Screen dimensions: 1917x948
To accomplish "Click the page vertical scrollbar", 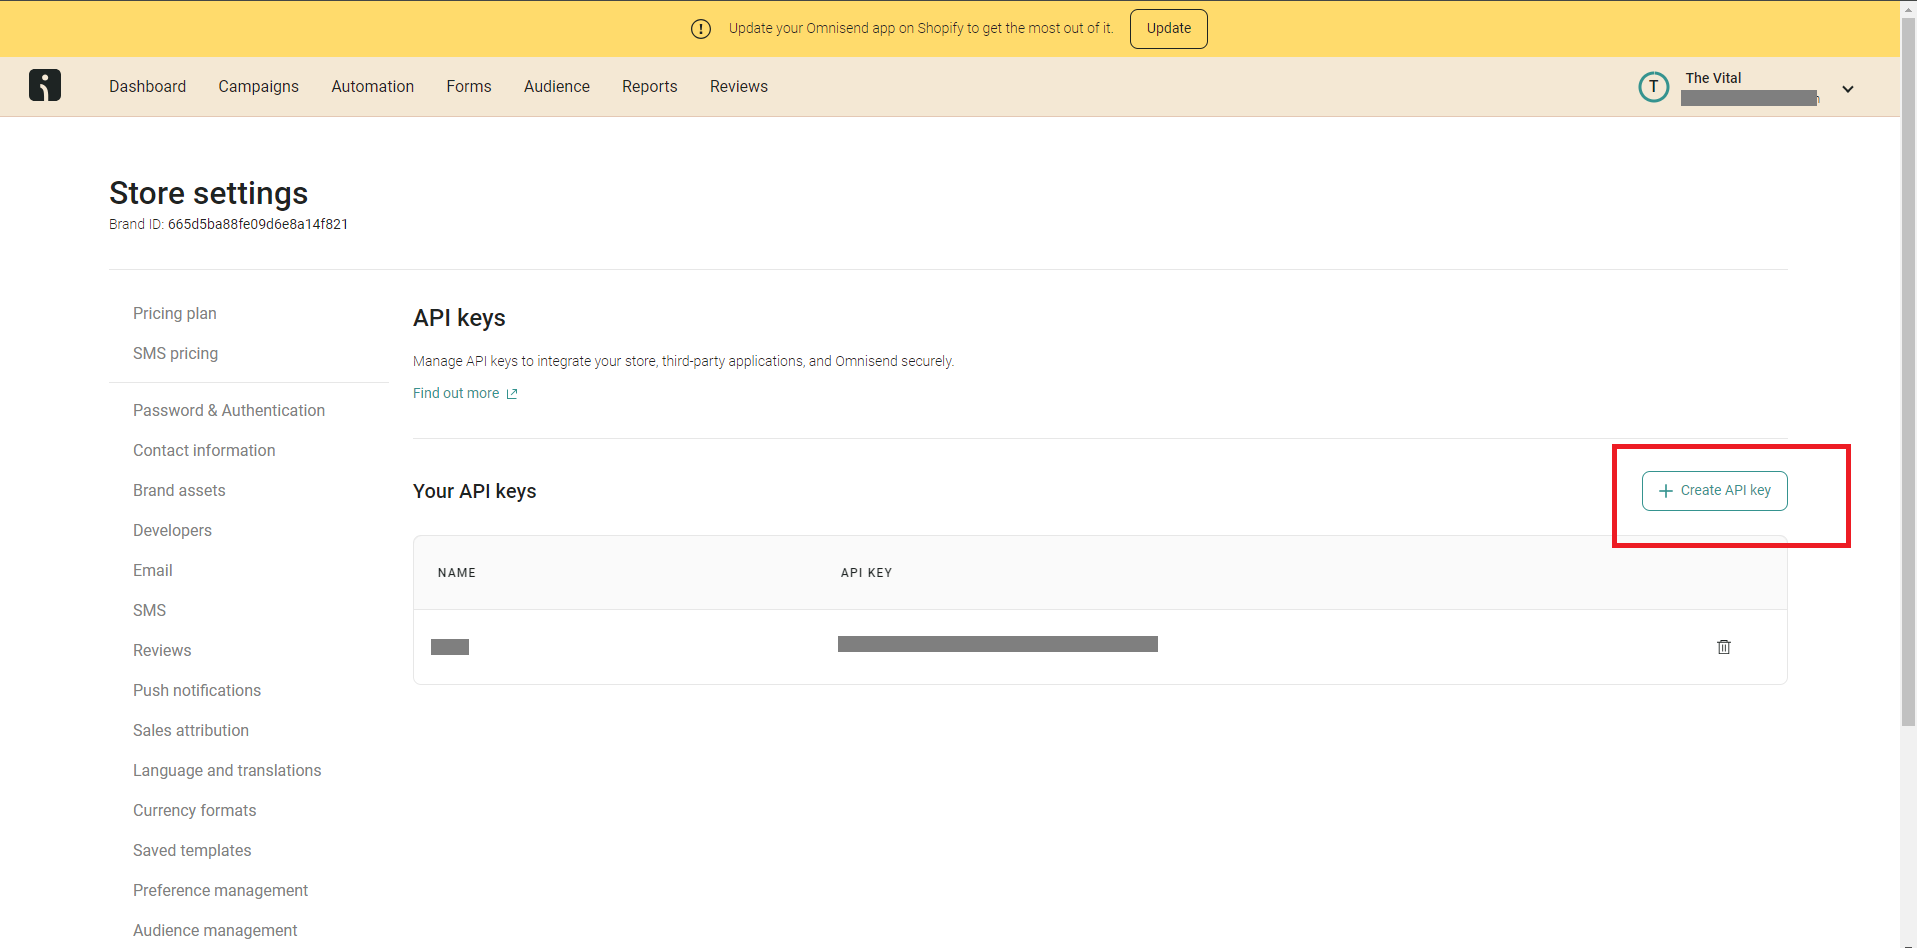I will click(1908, 400).
